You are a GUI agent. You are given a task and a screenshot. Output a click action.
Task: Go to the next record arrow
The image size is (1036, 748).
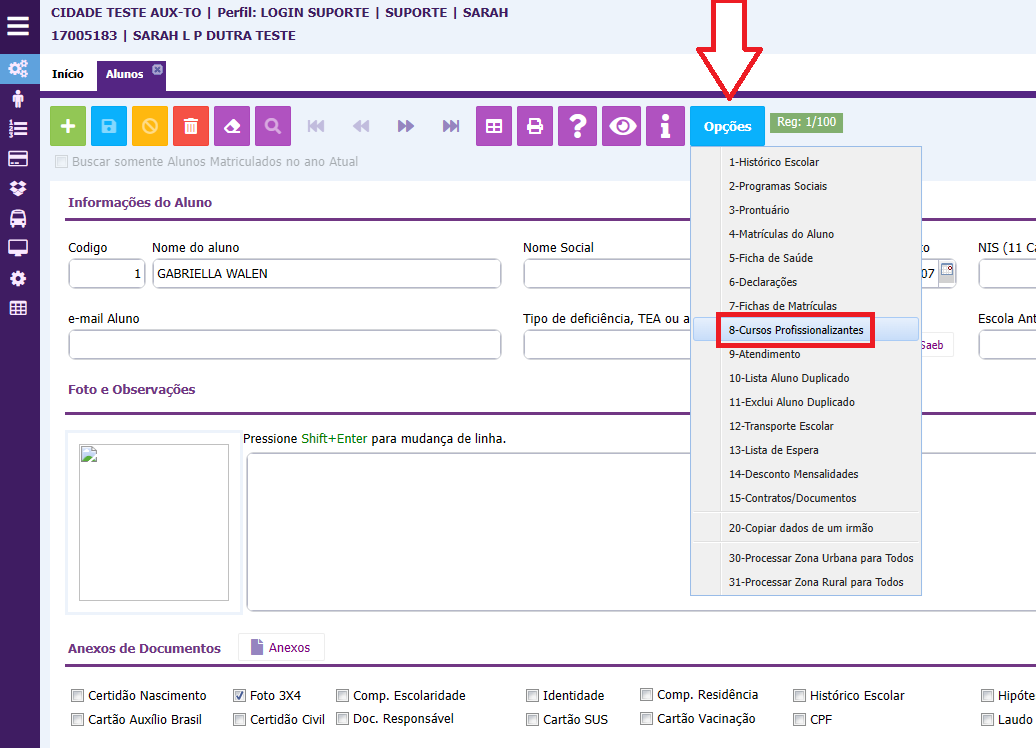405,126
